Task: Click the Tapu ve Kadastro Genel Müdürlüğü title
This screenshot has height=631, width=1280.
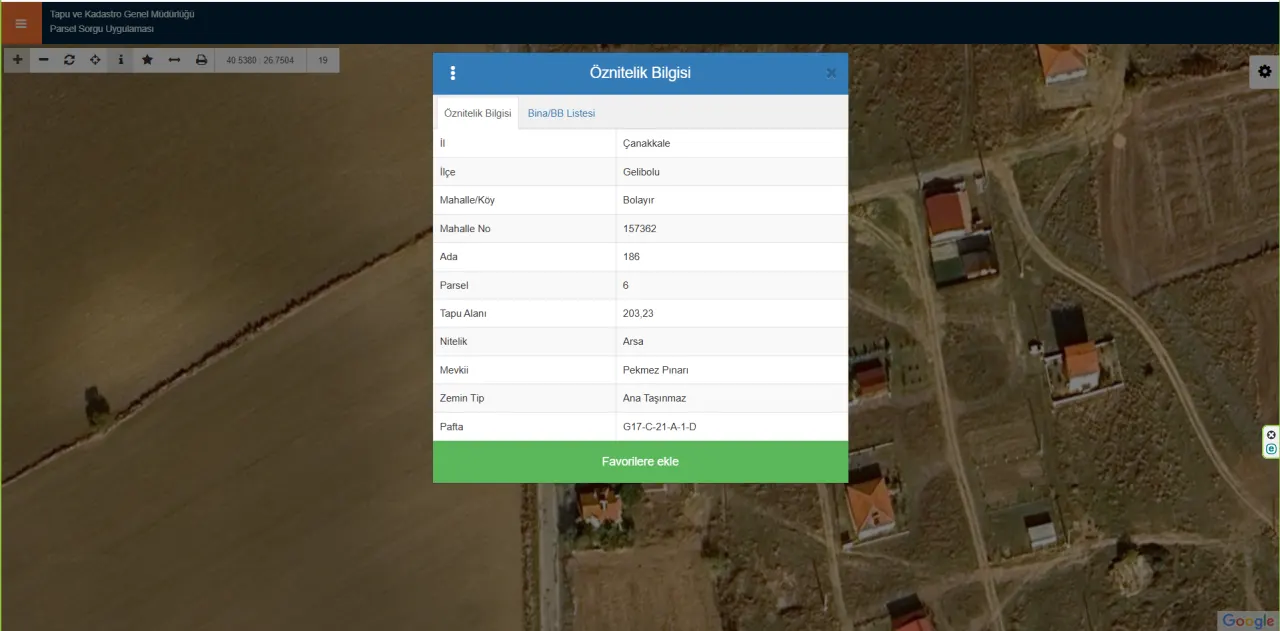Action: (x=122, y=14)
